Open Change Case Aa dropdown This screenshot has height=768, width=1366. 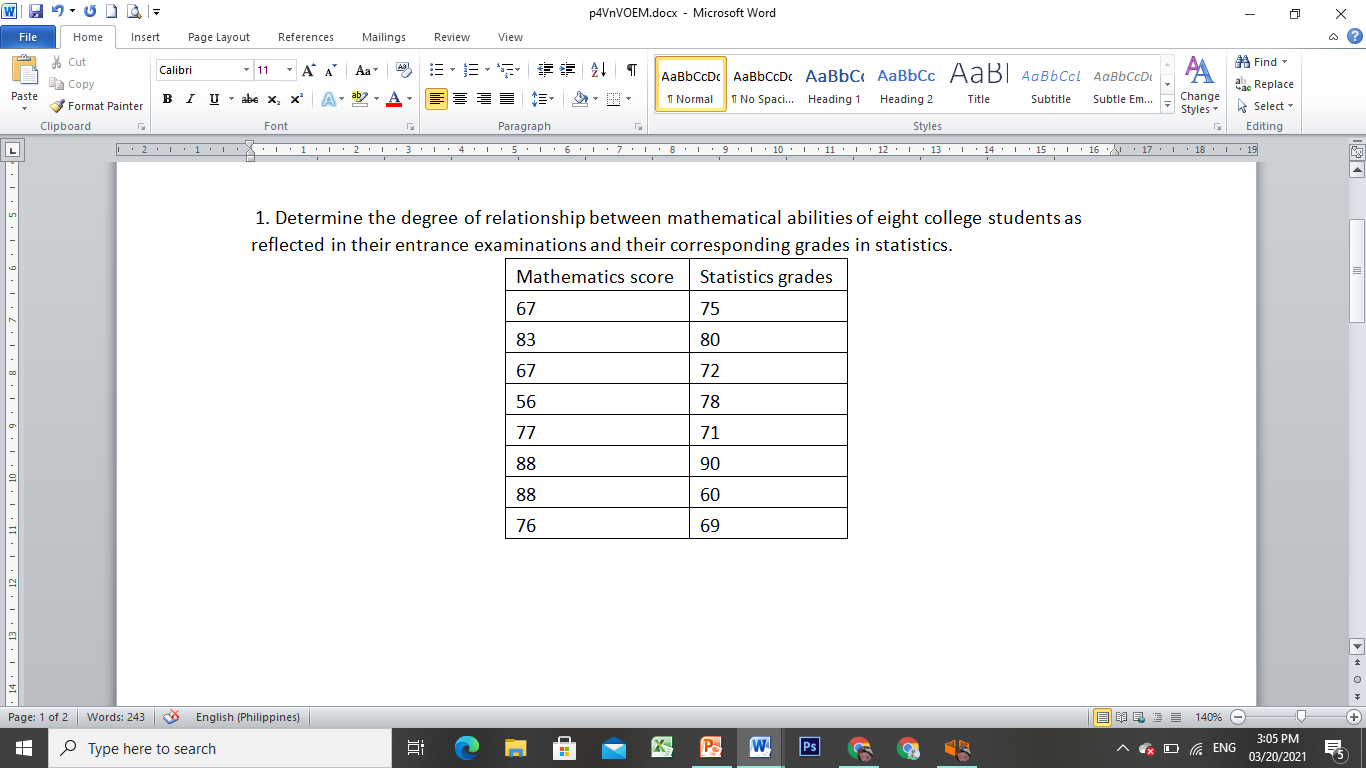367,70
